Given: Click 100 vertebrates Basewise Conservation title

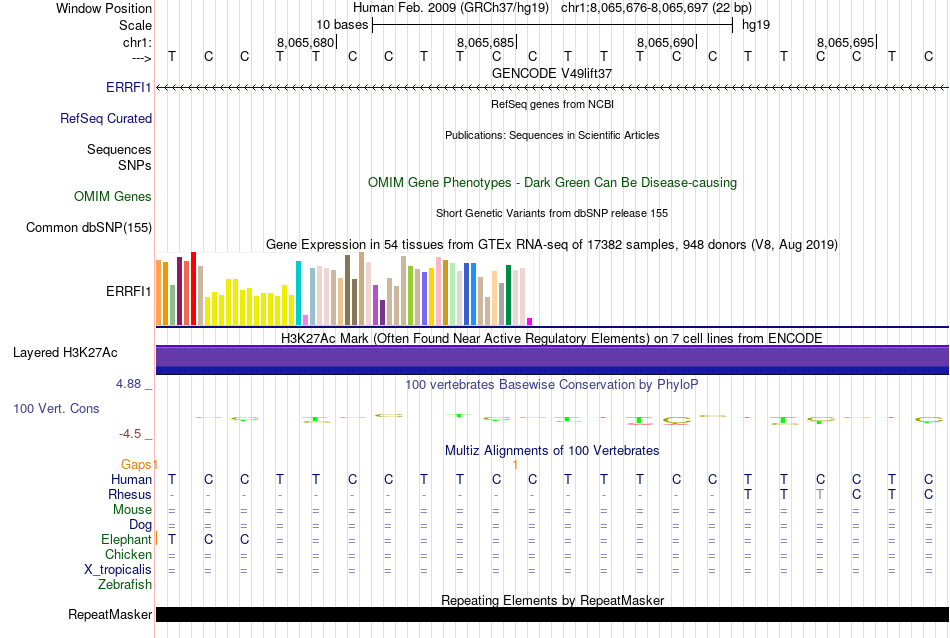Looking at the screenshot, I should coord(552,384).
